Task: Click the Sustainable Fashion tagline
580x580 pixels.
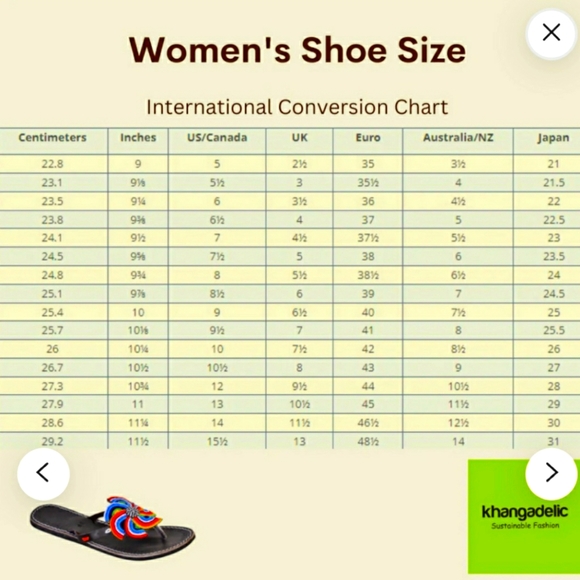Action: (x=525, y=526)
